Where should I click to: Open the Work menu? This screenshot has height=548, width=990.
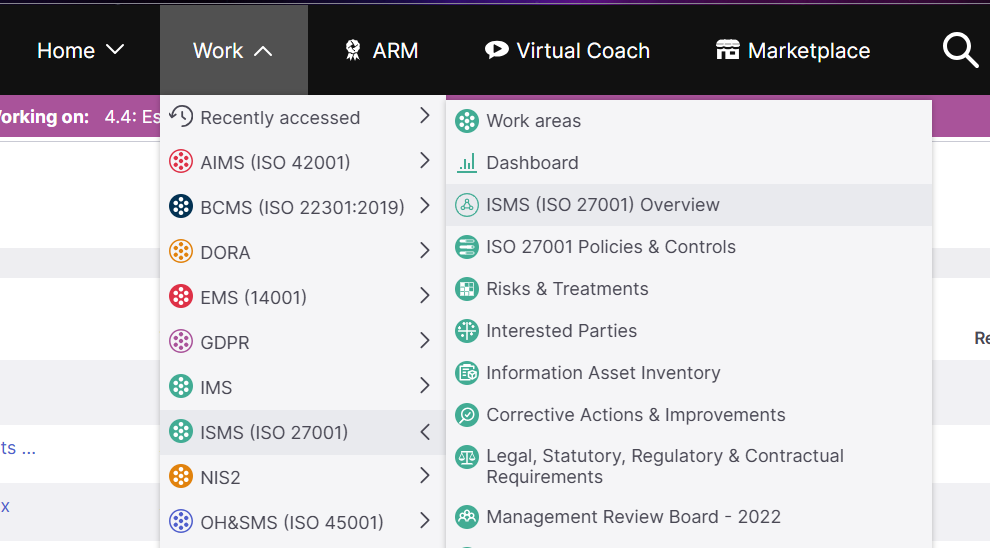pyautogui.click(x=234, y=50)
